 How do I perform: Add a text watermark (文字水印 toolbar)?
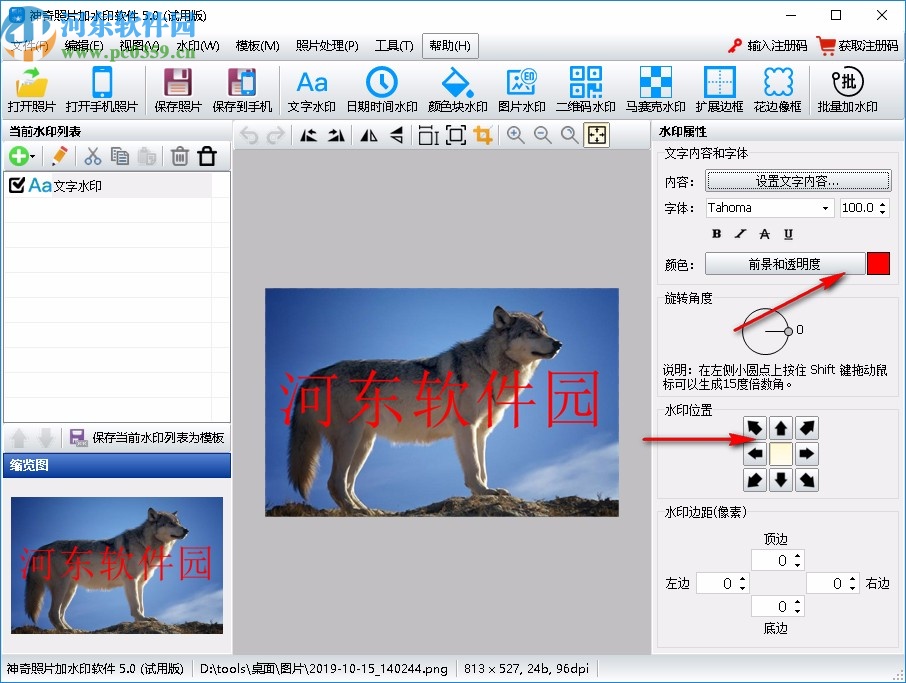coord(311,90)
